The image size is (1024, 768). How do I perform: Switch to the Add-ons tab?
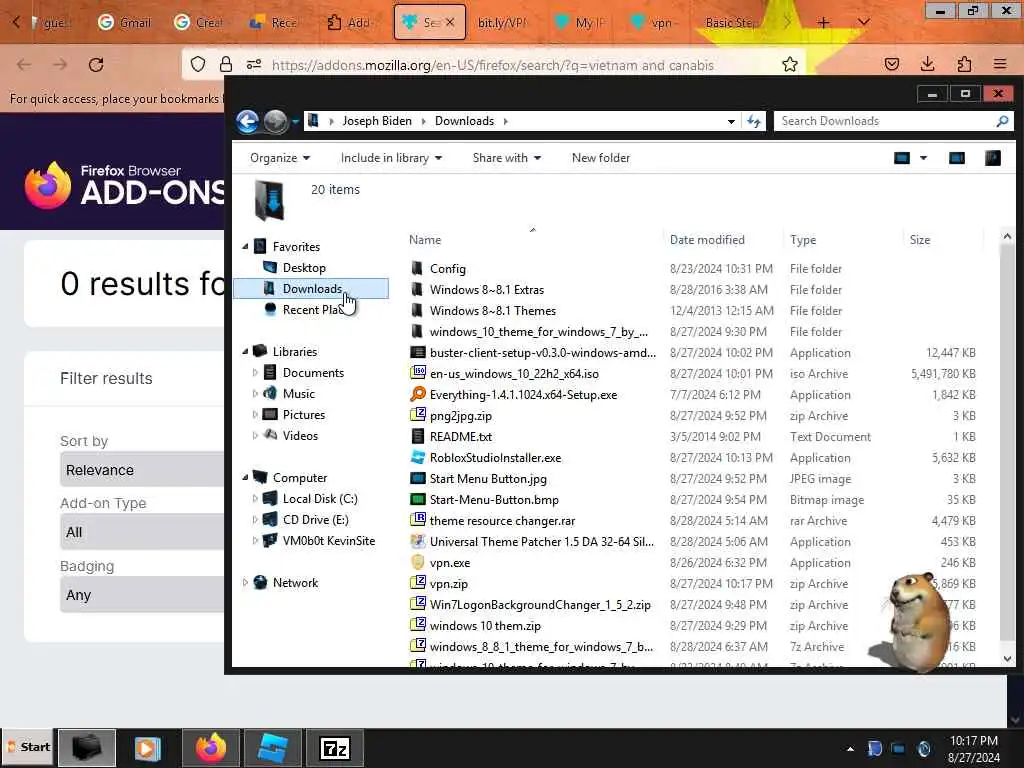[350, 23]
